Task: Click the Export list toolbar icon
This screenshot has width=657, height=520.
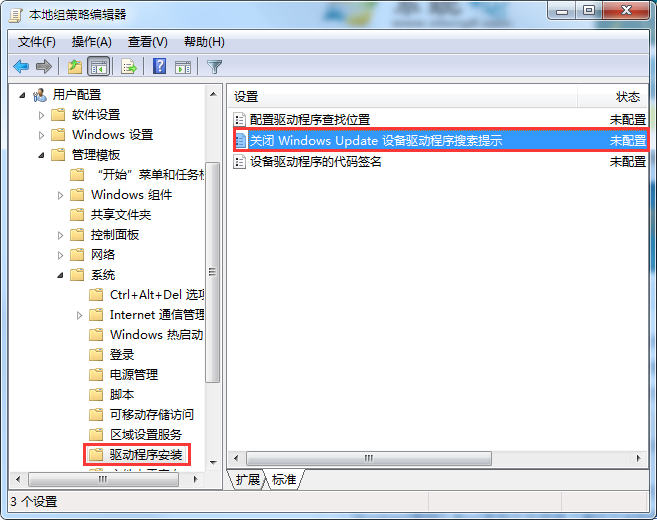Action: [129, 67]
